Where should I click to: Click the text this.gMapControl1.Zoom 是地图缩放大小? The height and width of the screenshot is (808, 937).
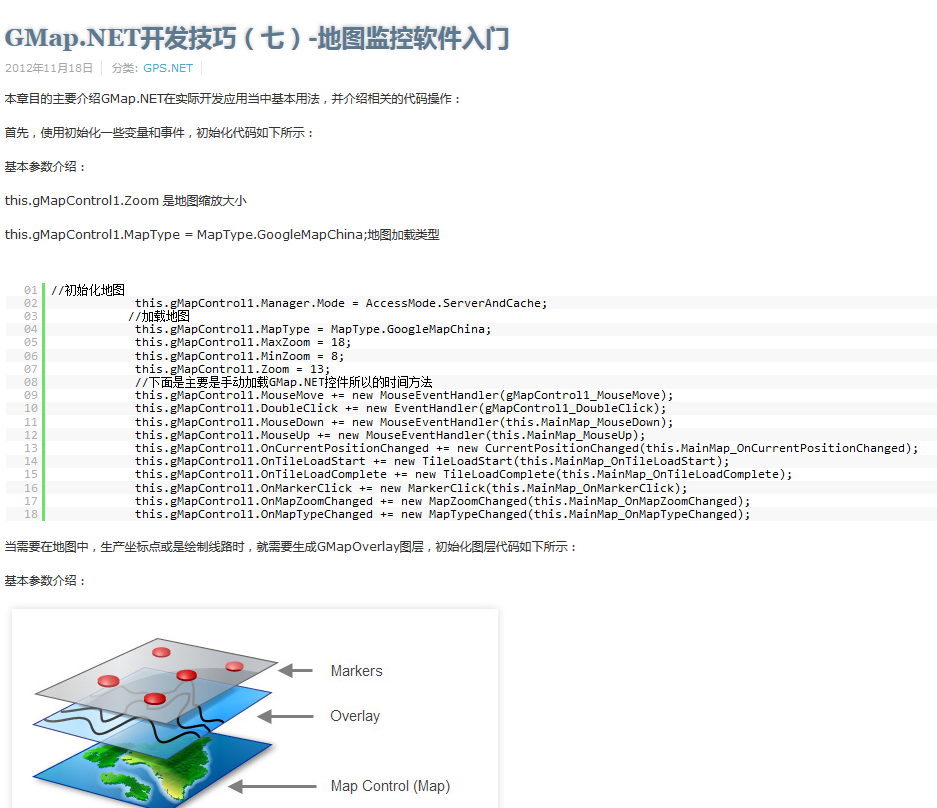[125, 201]
